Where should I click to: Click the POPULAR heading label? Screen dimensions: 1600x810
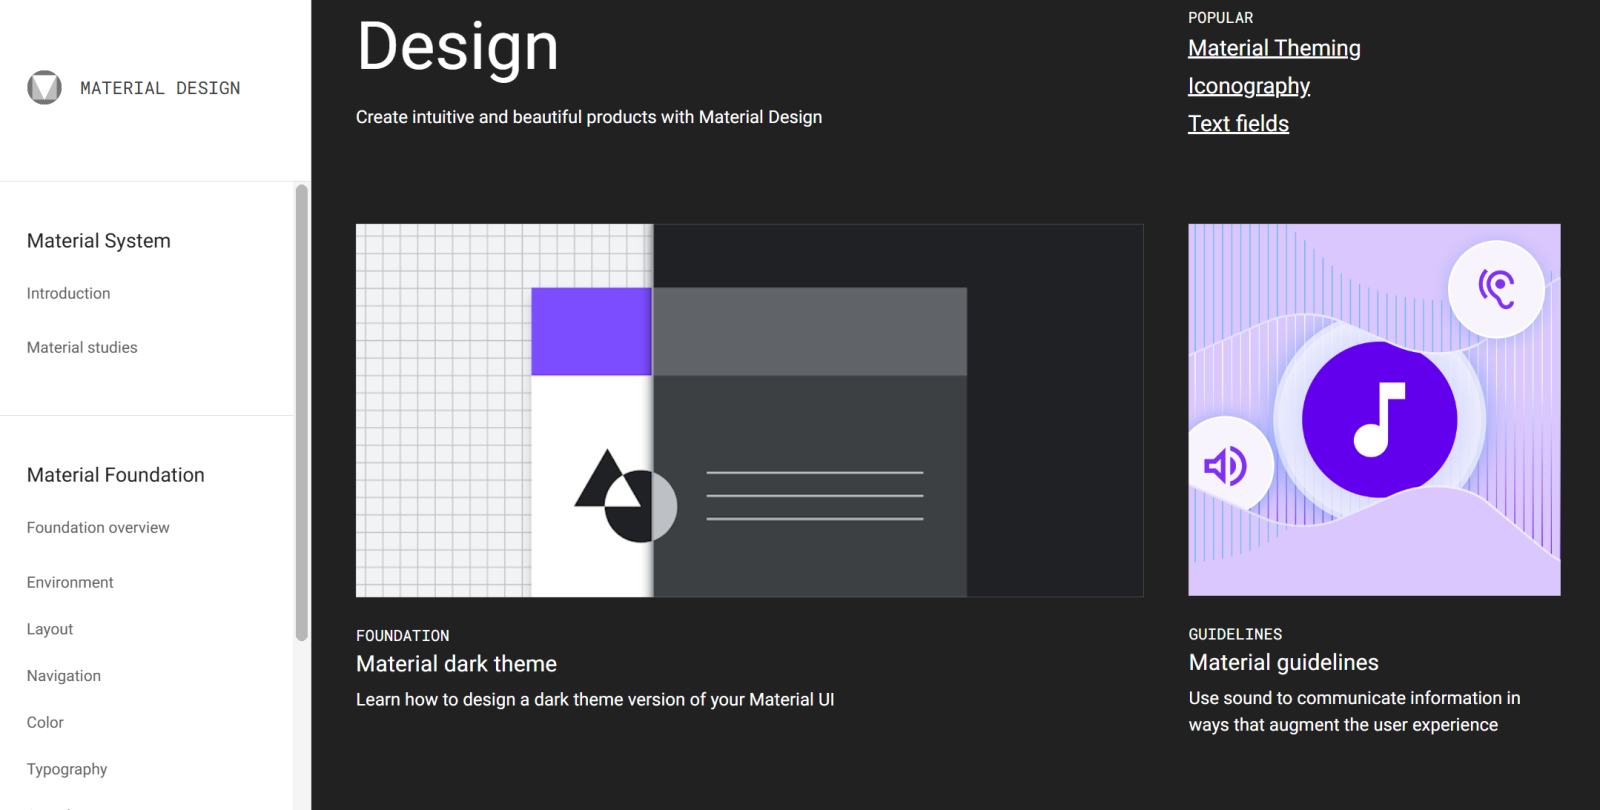[1220, 18]
